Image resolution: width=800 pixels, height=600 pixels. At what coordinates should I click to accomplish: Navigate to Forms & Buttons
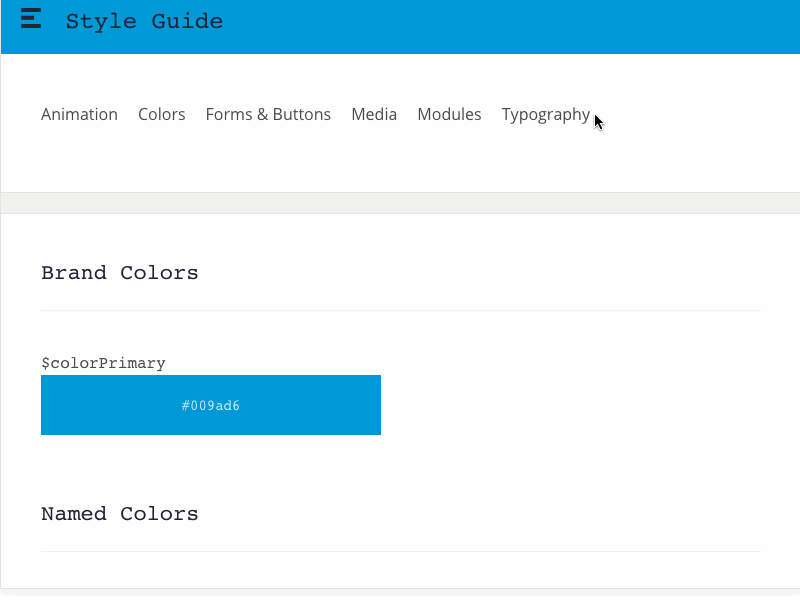[x=268, y=114]
